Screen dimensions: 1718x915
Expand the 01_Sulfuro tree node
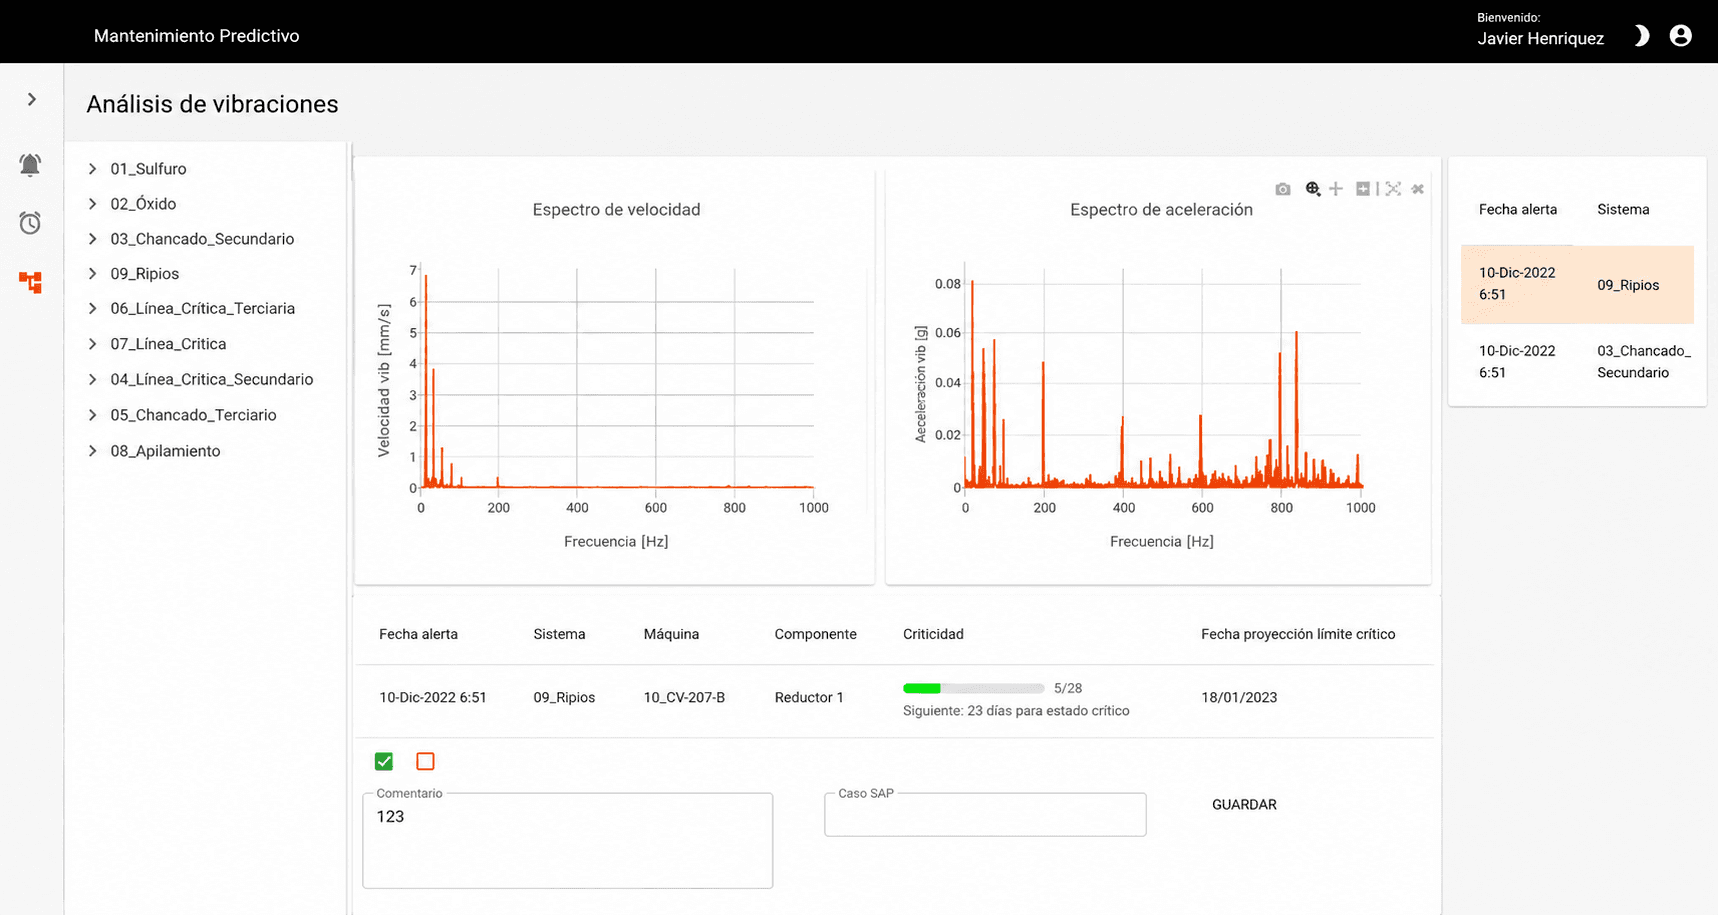pos(92,169)
